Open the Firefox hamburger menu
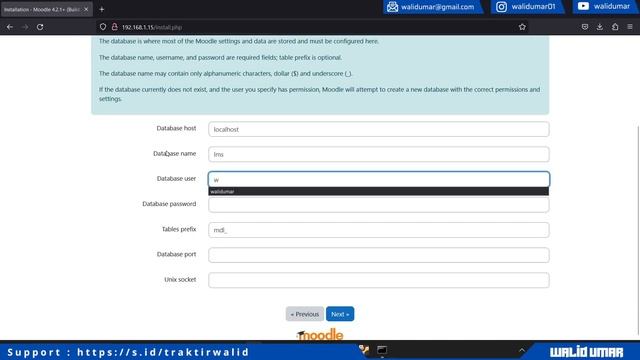This screenshot has height=360, width=640. 630,27
